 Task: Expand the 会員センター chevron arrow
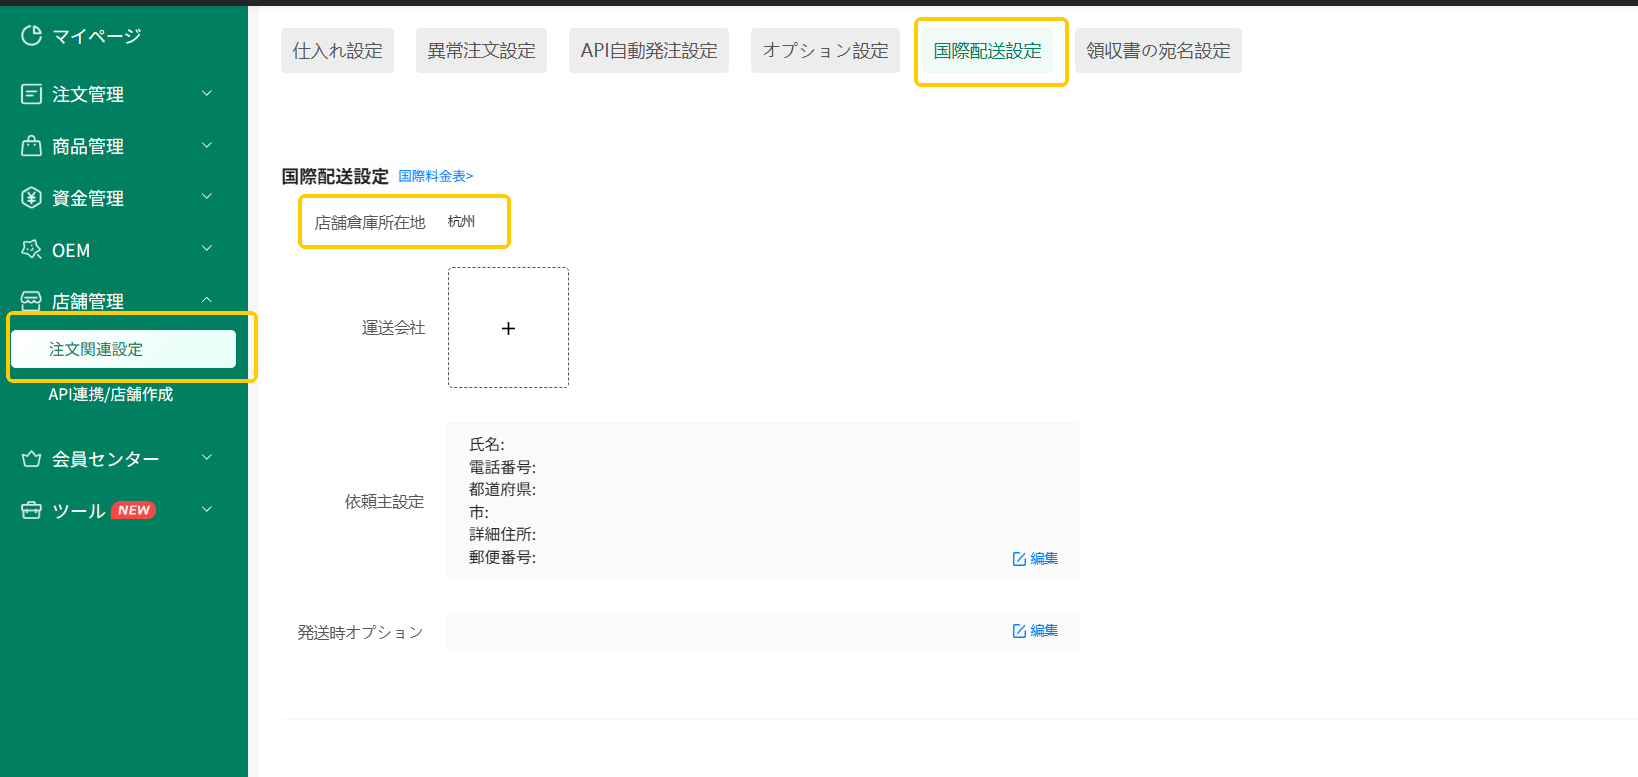[207, 458]
